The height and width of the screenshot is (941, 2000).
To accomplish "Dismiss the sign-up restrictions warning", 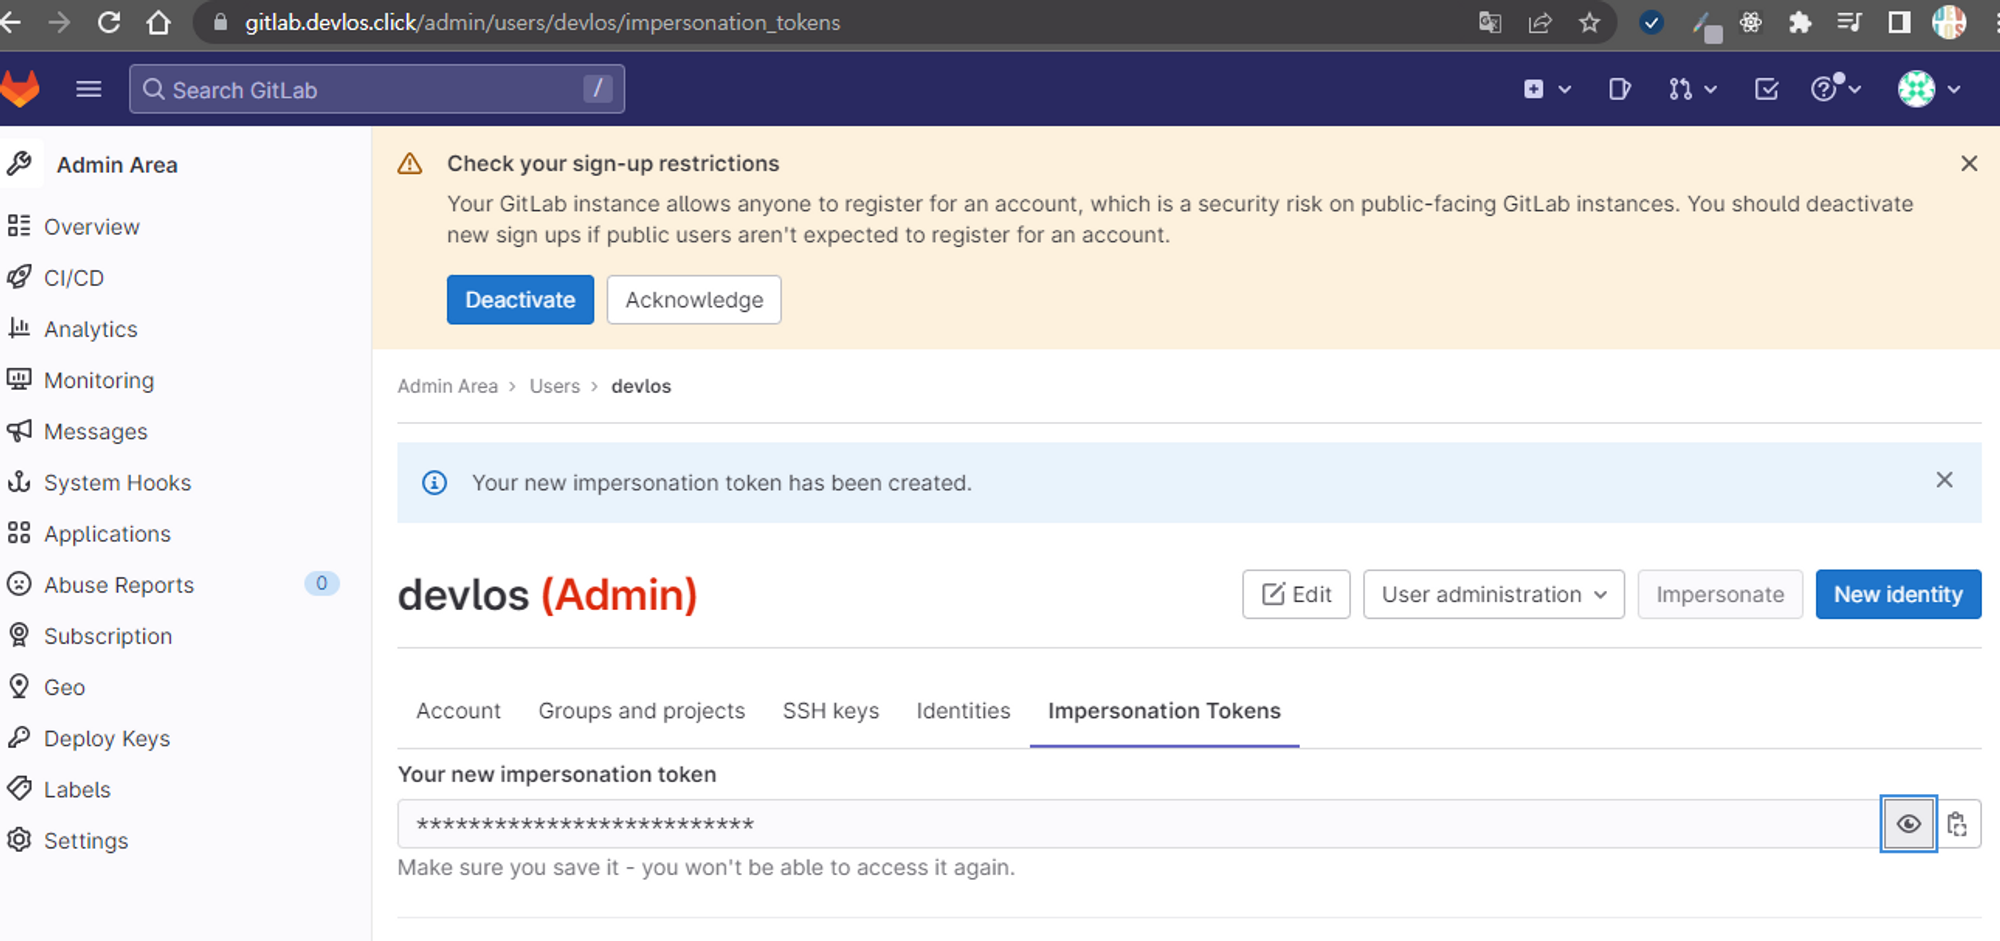I will point(1969,163).
